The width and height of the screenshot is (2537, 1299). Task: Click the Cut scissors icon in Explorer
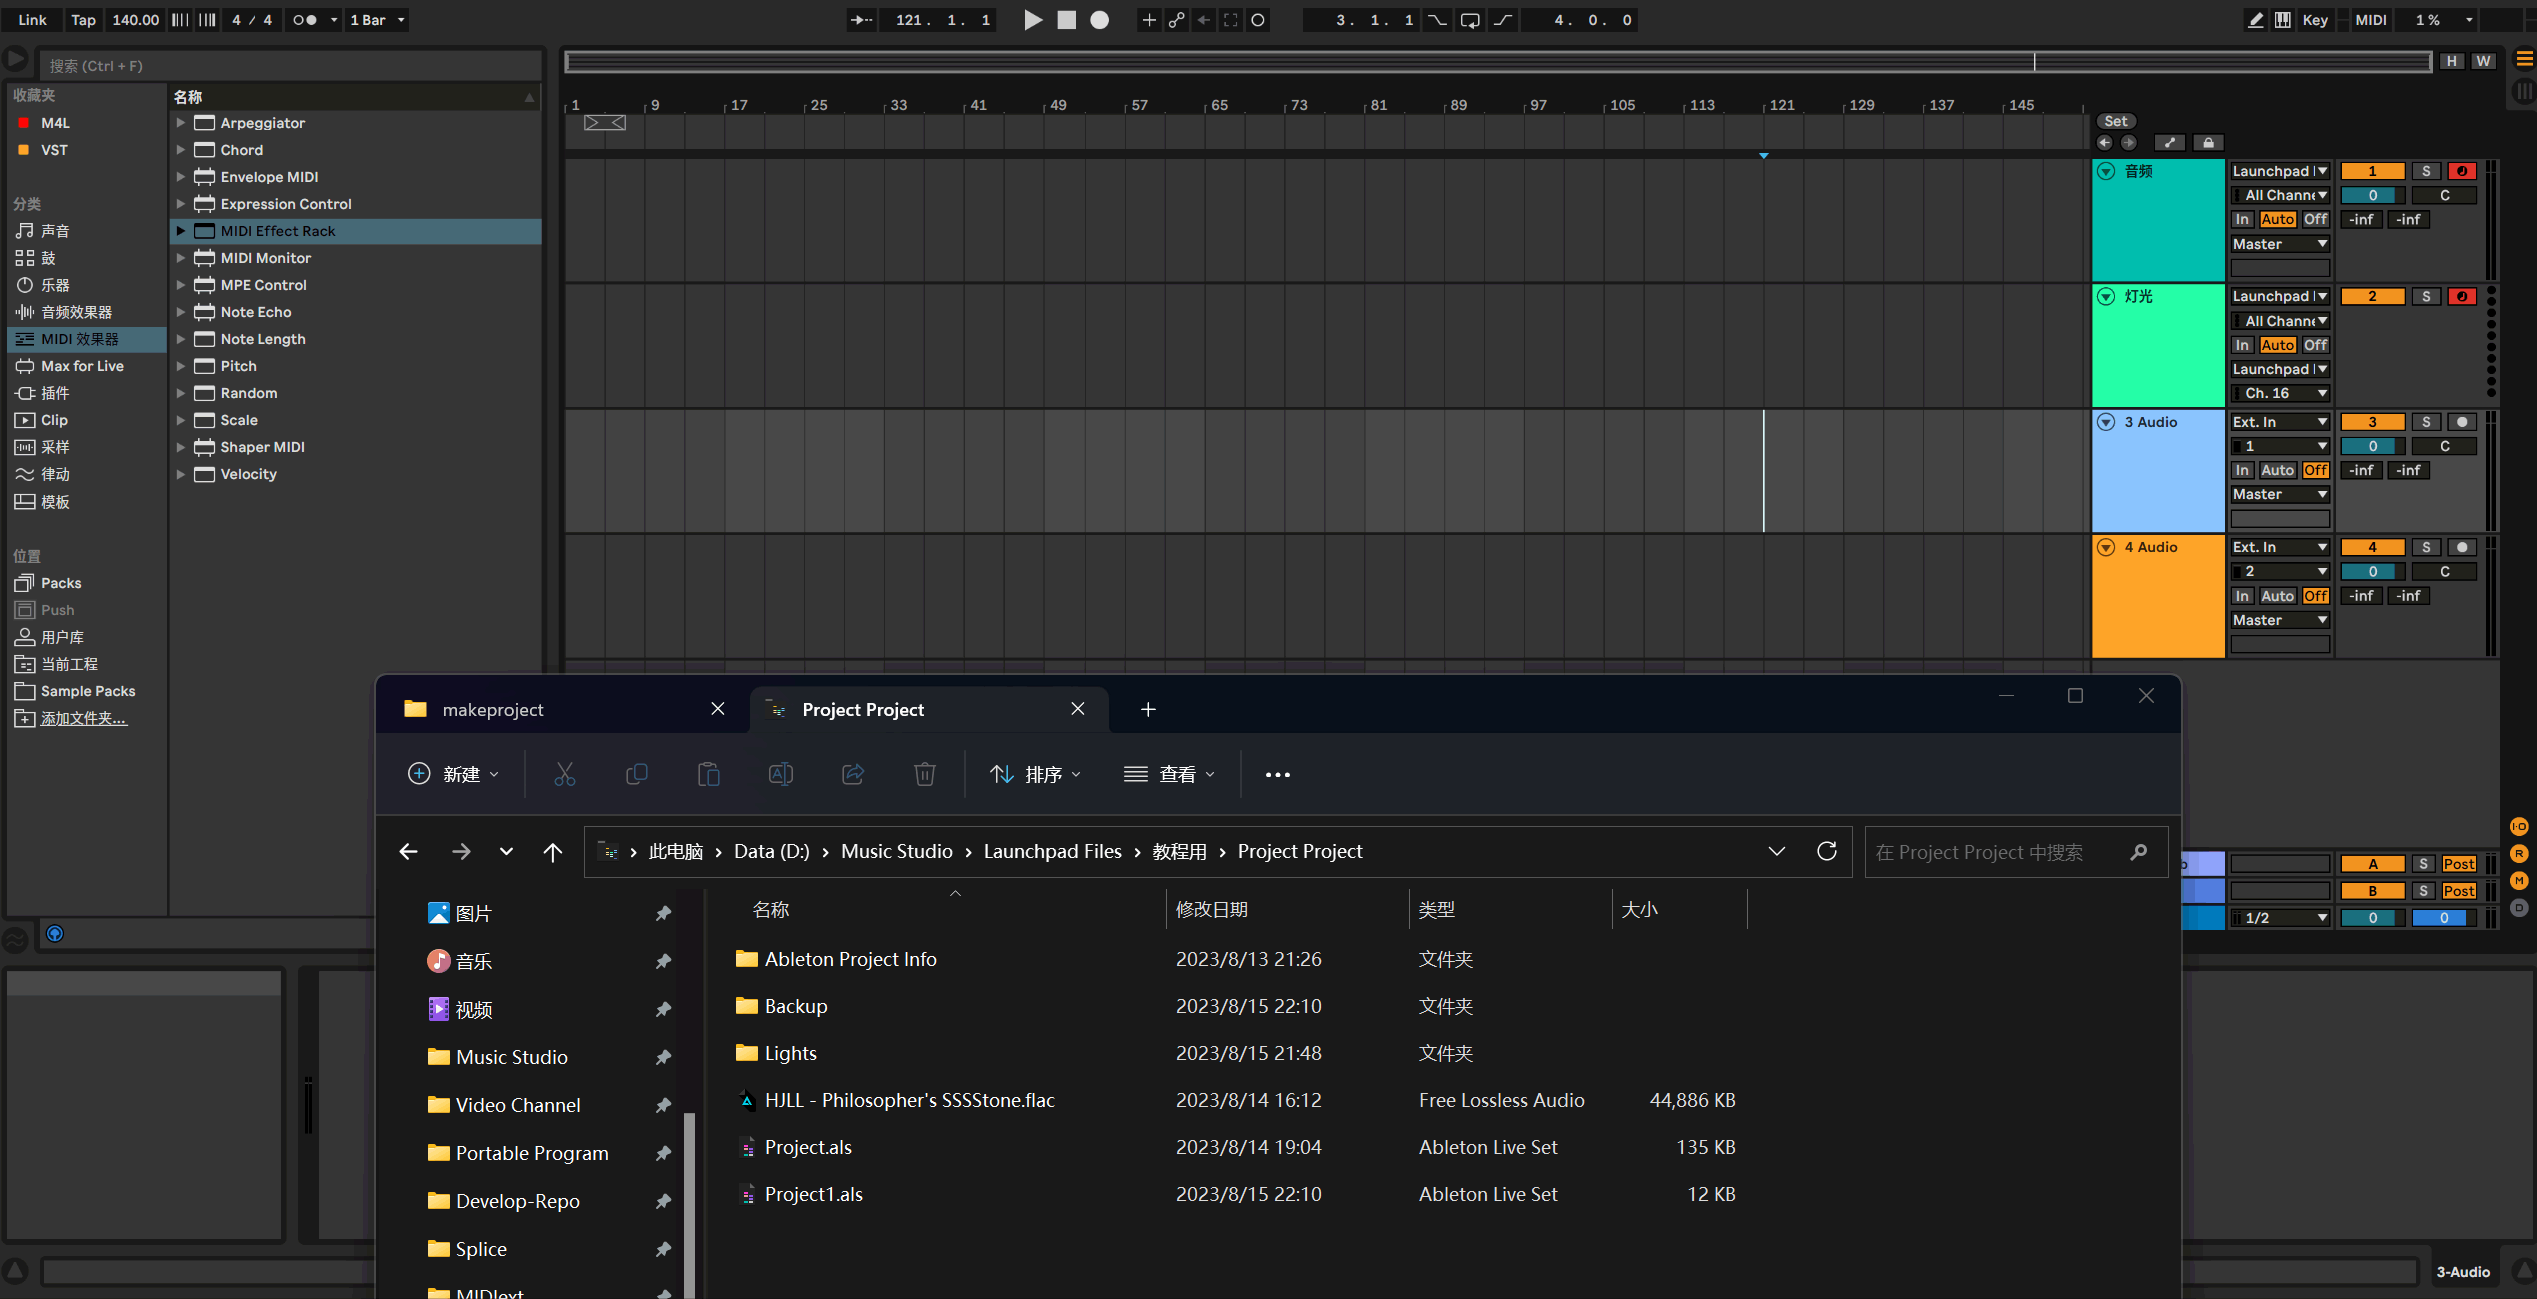point(564,774)
